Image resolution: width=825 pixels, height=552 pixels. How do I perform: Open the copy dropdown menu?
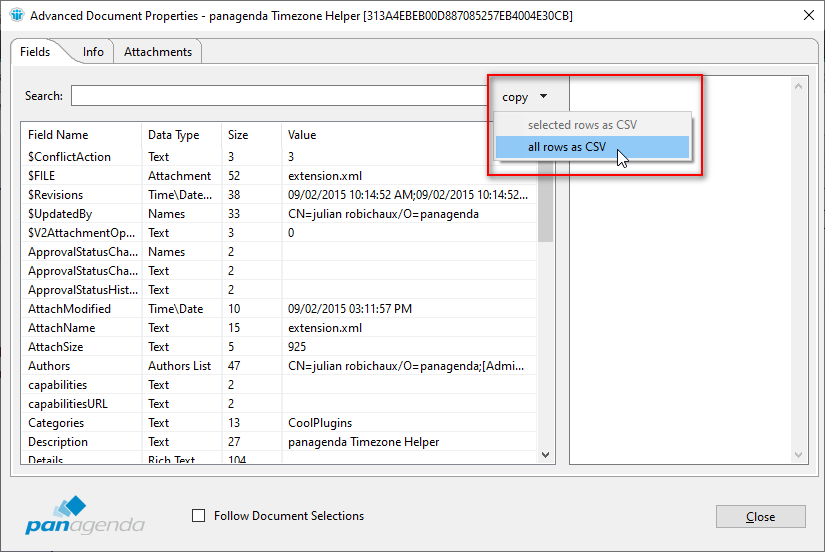(x=525, y=97)
